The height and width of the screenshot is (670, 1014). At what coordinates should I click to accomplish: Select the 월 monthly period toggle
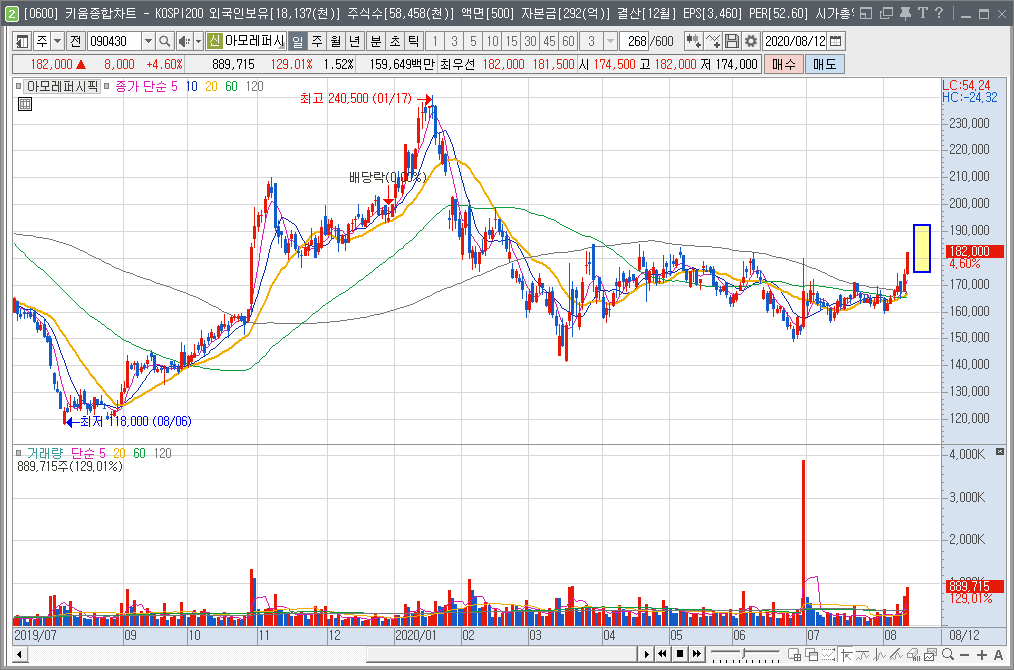(336, 41)
